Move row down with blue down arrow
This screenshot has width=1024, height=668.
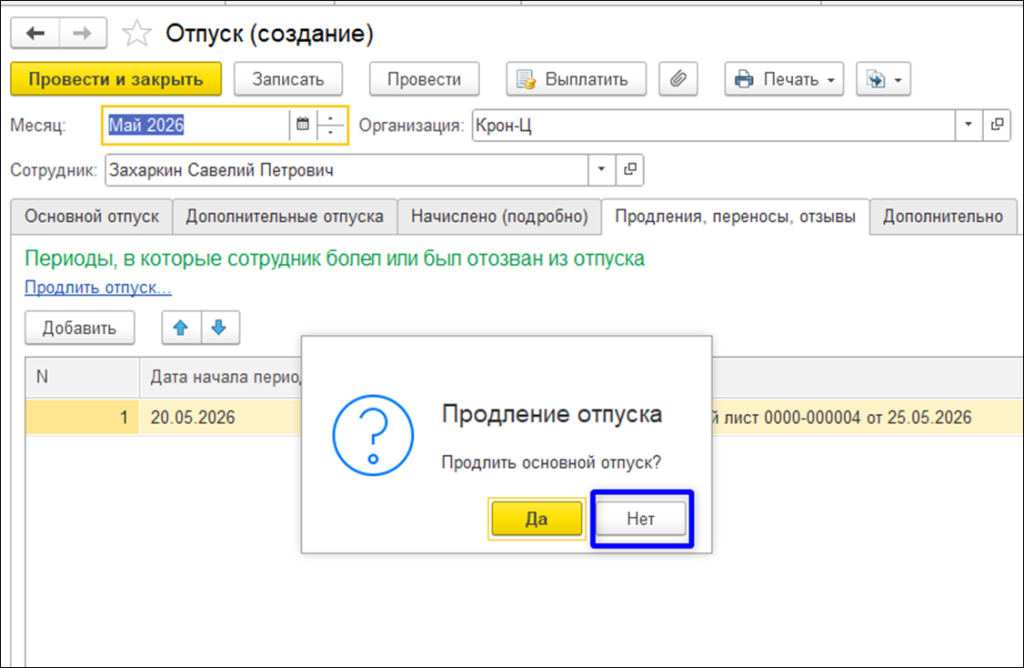[x=219, y=328]
